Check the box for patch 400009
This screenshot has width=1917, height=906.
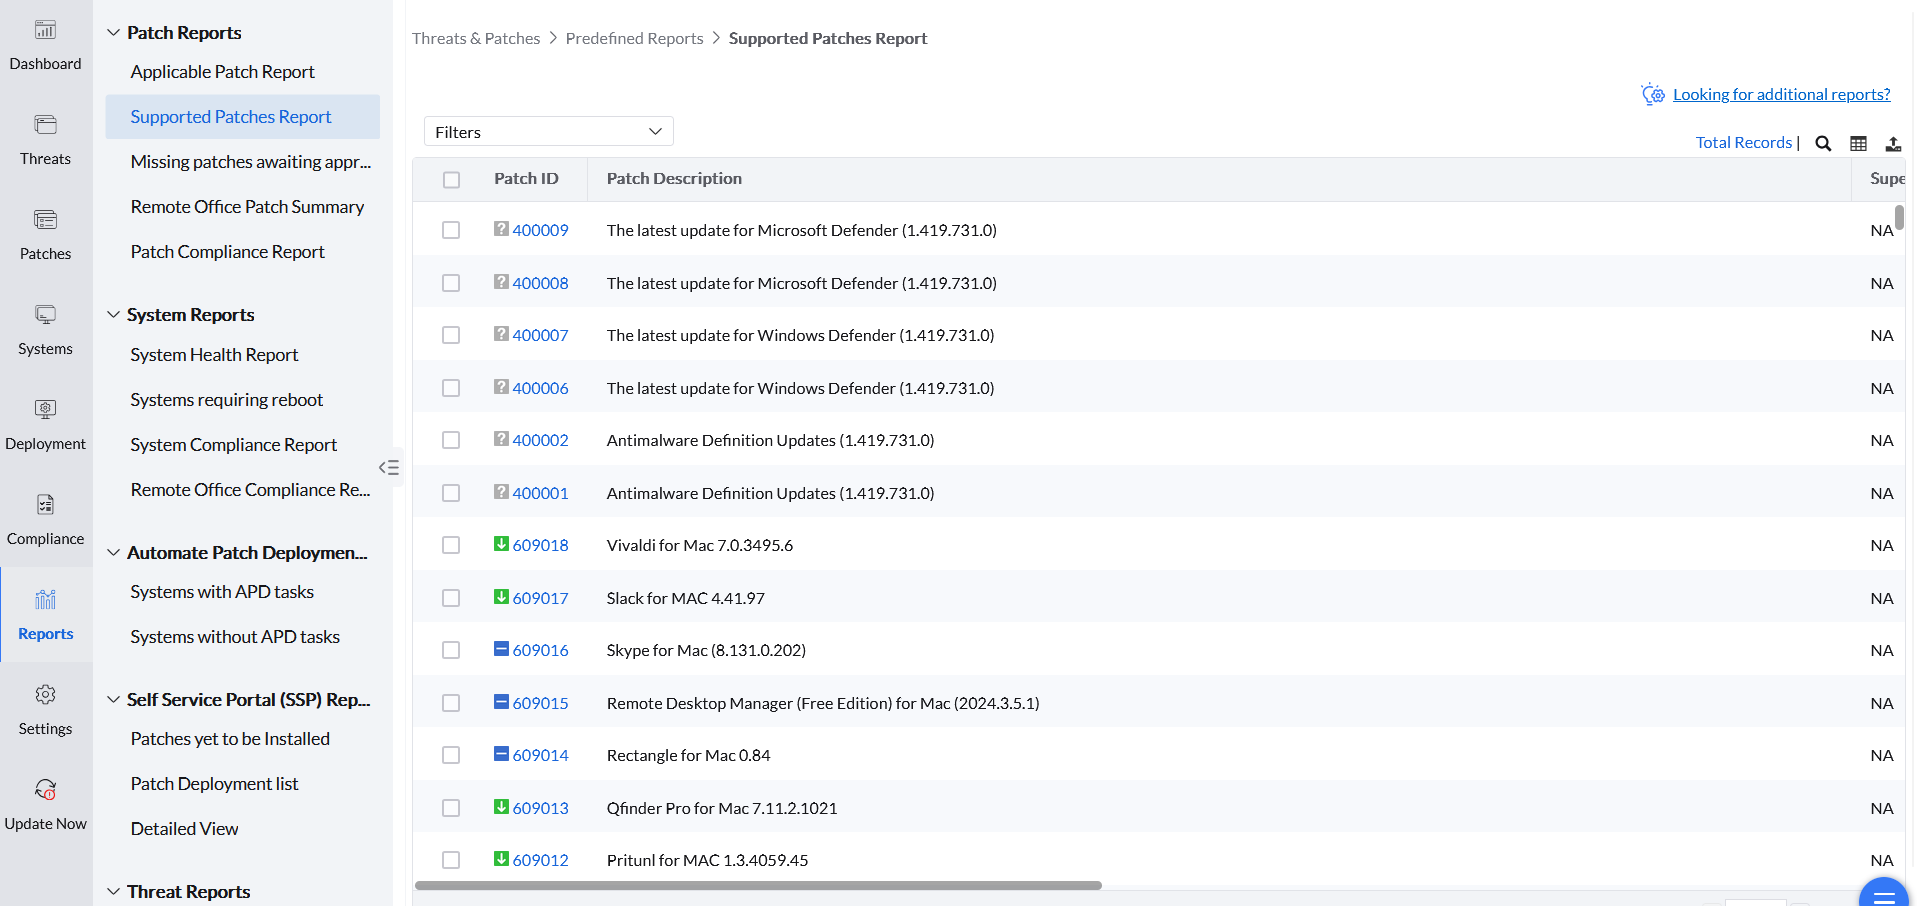[x=451, y=230]
